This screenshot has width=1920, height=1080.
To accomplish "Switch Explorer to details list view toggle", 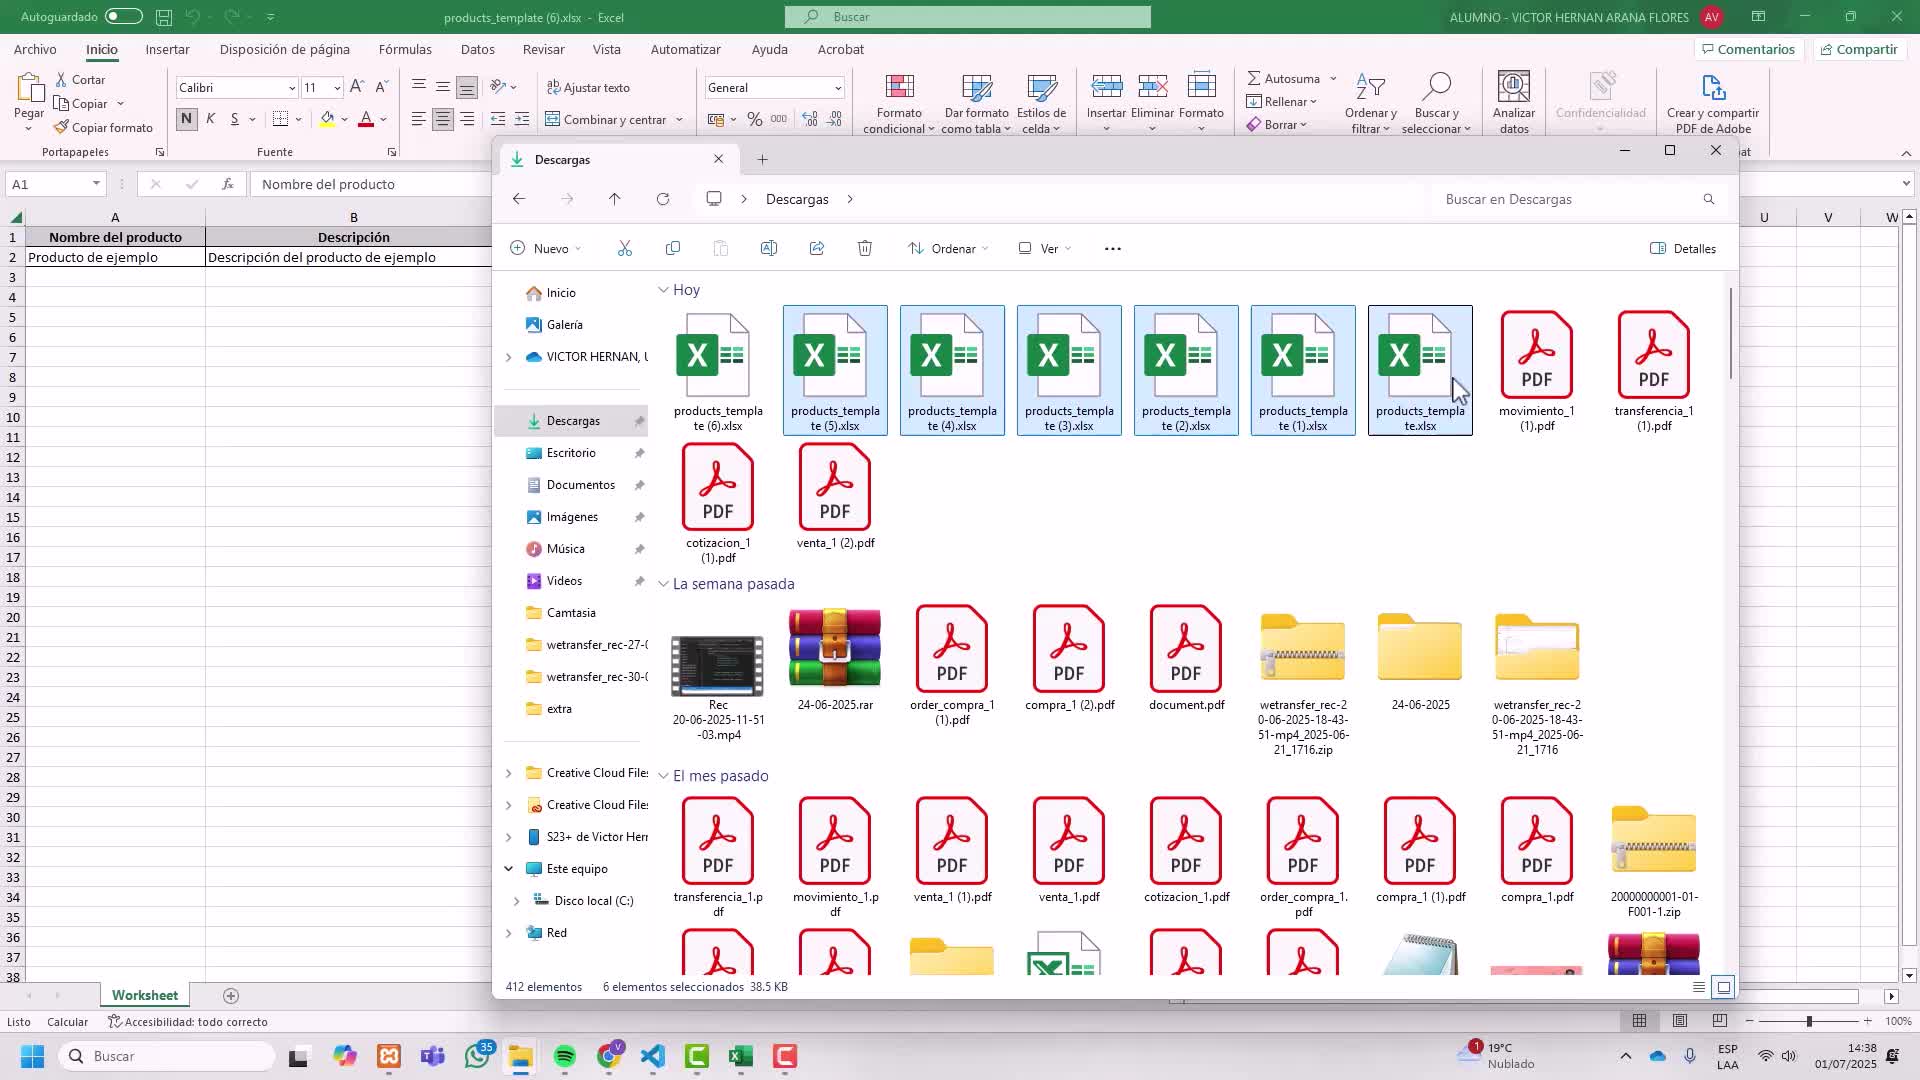I will (x=1699, y=987).
